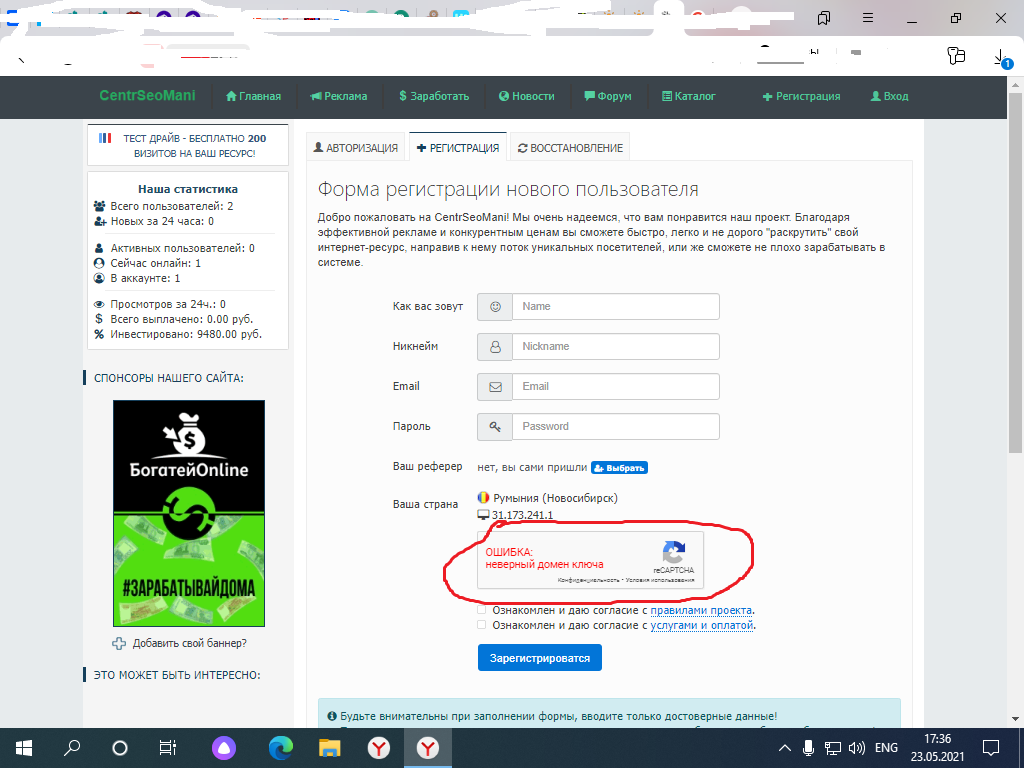The width and height of the screenshot is (1024, 768).
Task: Click the reCAPTCHA logo icon
Action: (x=674, y=553)
